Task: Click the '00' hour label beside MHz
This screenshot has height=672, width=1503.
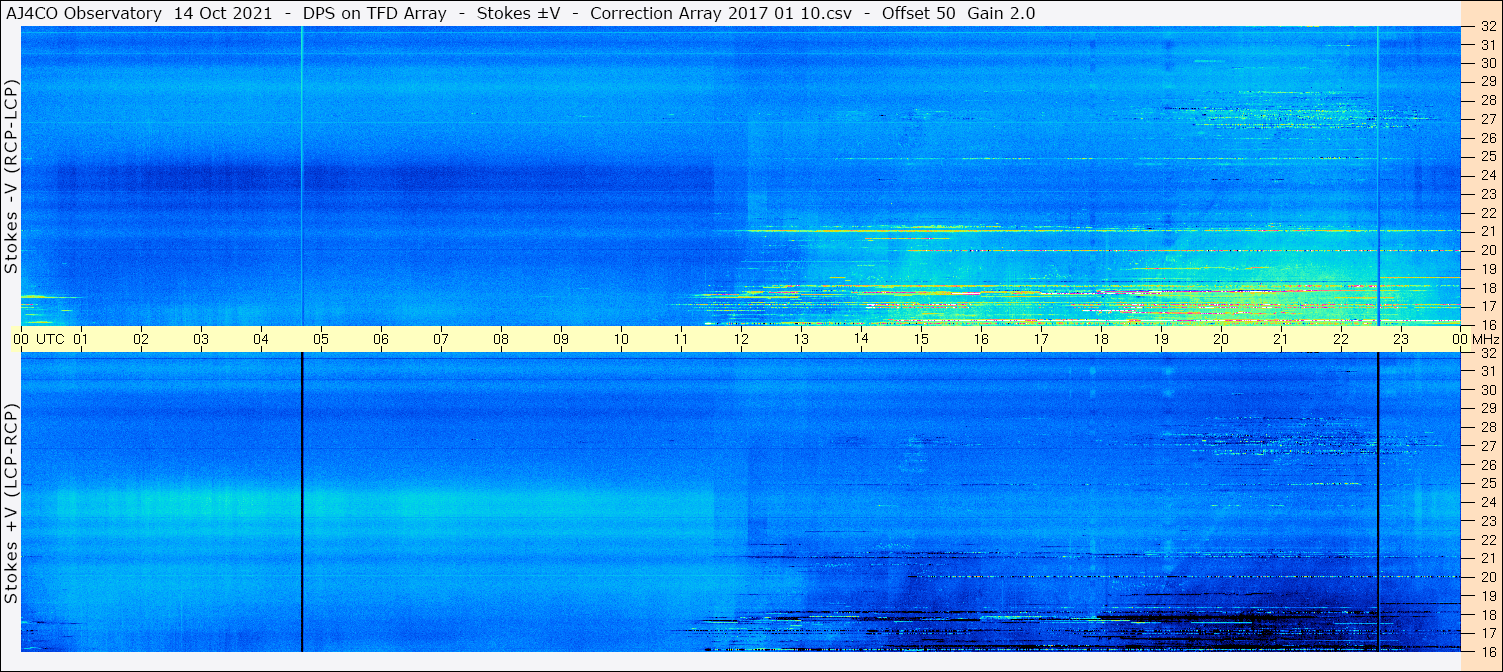Action: pos(1460,339)
